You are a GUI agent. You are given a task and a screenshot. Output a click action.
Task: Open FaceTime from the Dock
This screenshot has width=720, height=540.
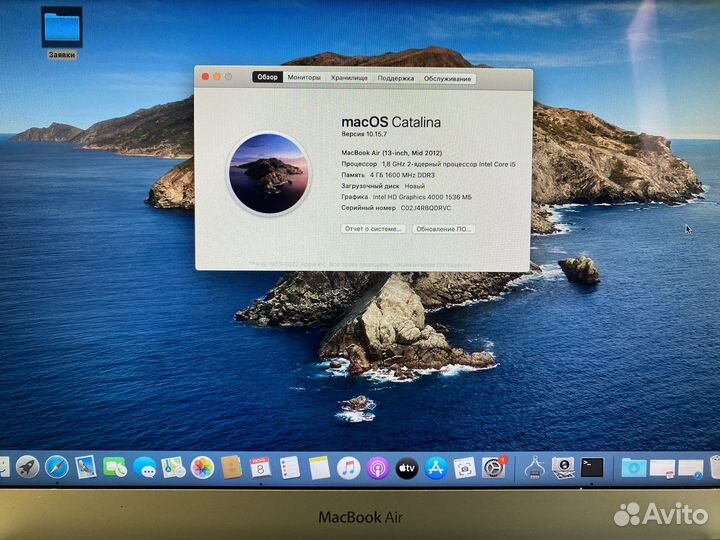coord(115,468)
